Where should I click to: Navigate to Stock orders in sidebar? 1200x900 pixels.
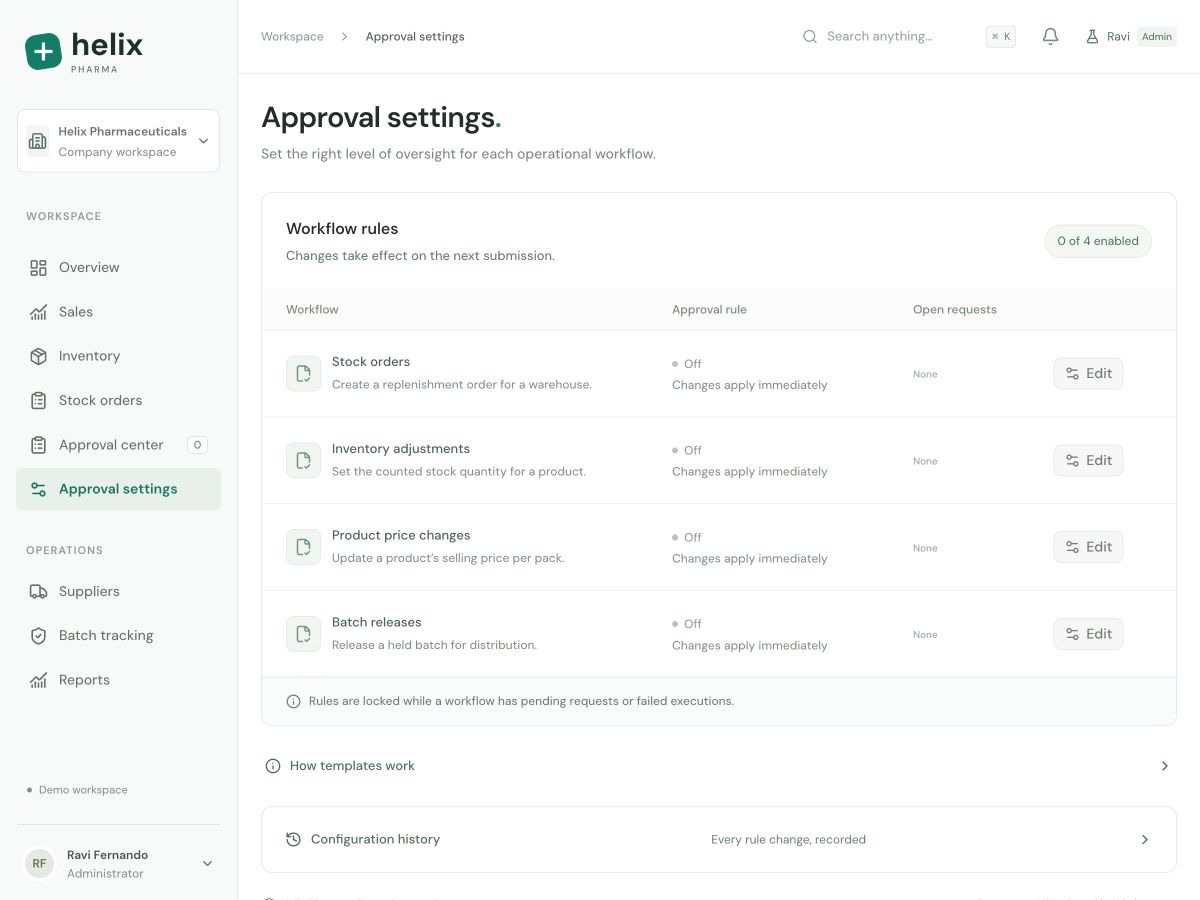118,400
